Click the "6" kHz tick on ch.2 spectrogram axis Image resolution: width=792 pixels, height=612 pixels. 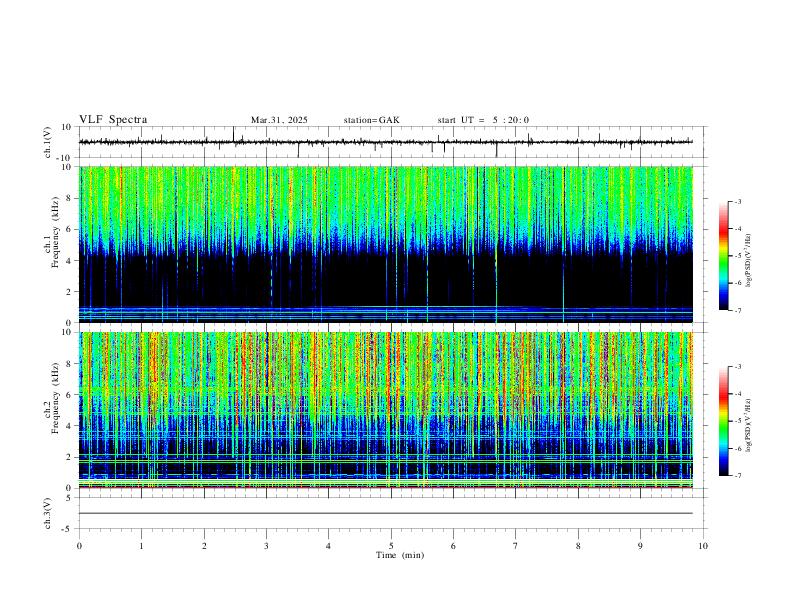[70, 394]
